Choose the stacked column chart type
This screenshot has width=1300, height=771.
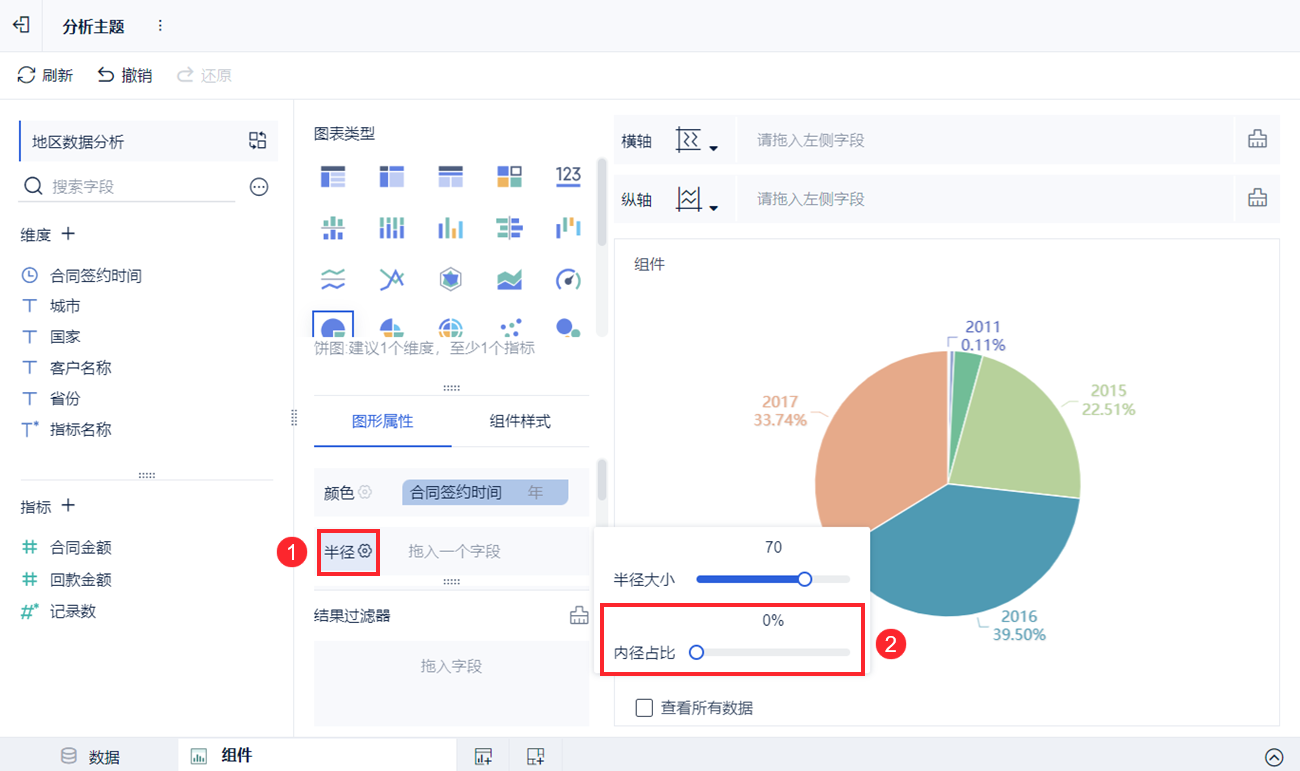pyautogui.click(x=392, y=228)
